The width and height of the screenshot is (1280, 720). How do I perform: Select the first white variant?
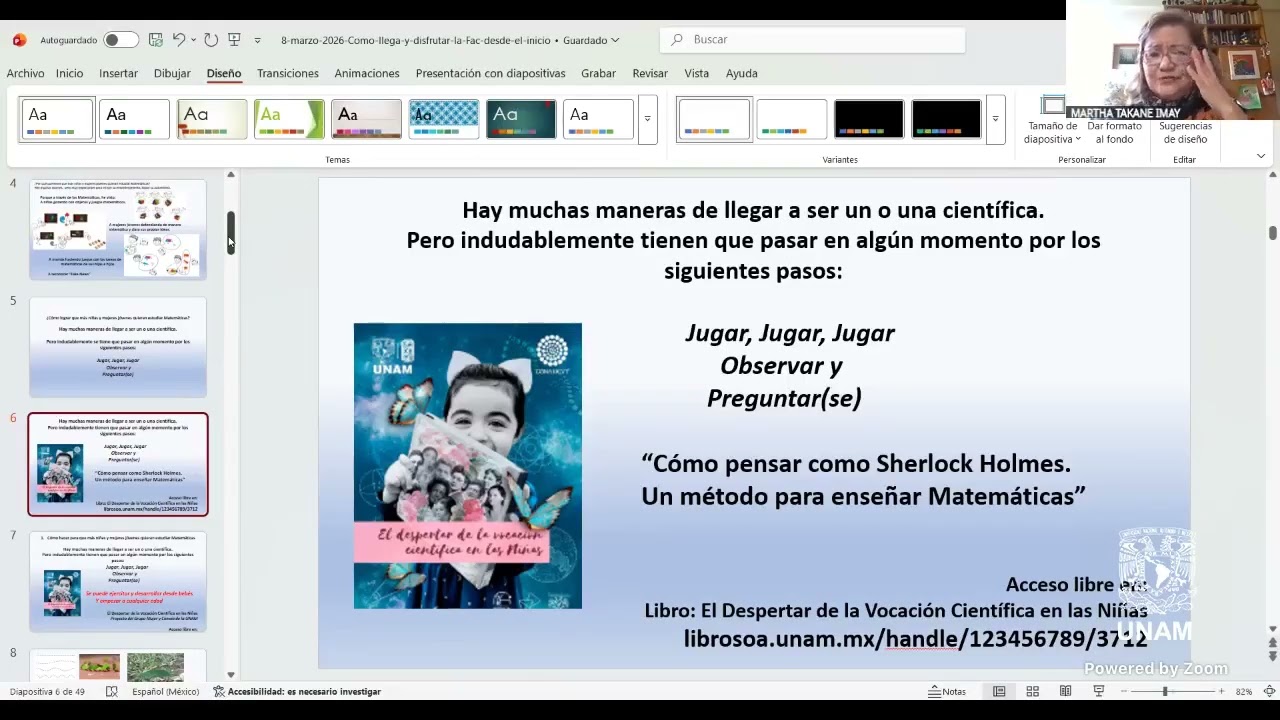click(714, 120)
